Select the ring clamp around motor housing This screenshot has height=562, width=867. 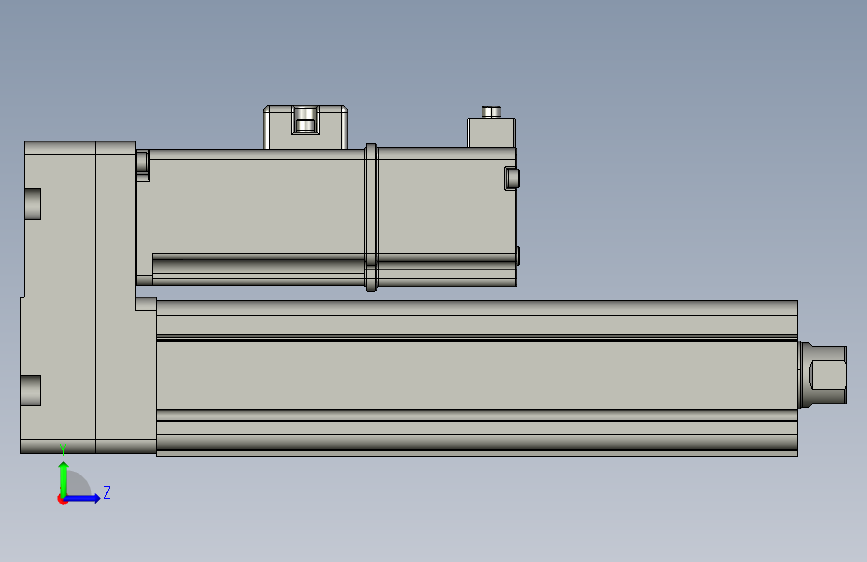click(371, 217)
